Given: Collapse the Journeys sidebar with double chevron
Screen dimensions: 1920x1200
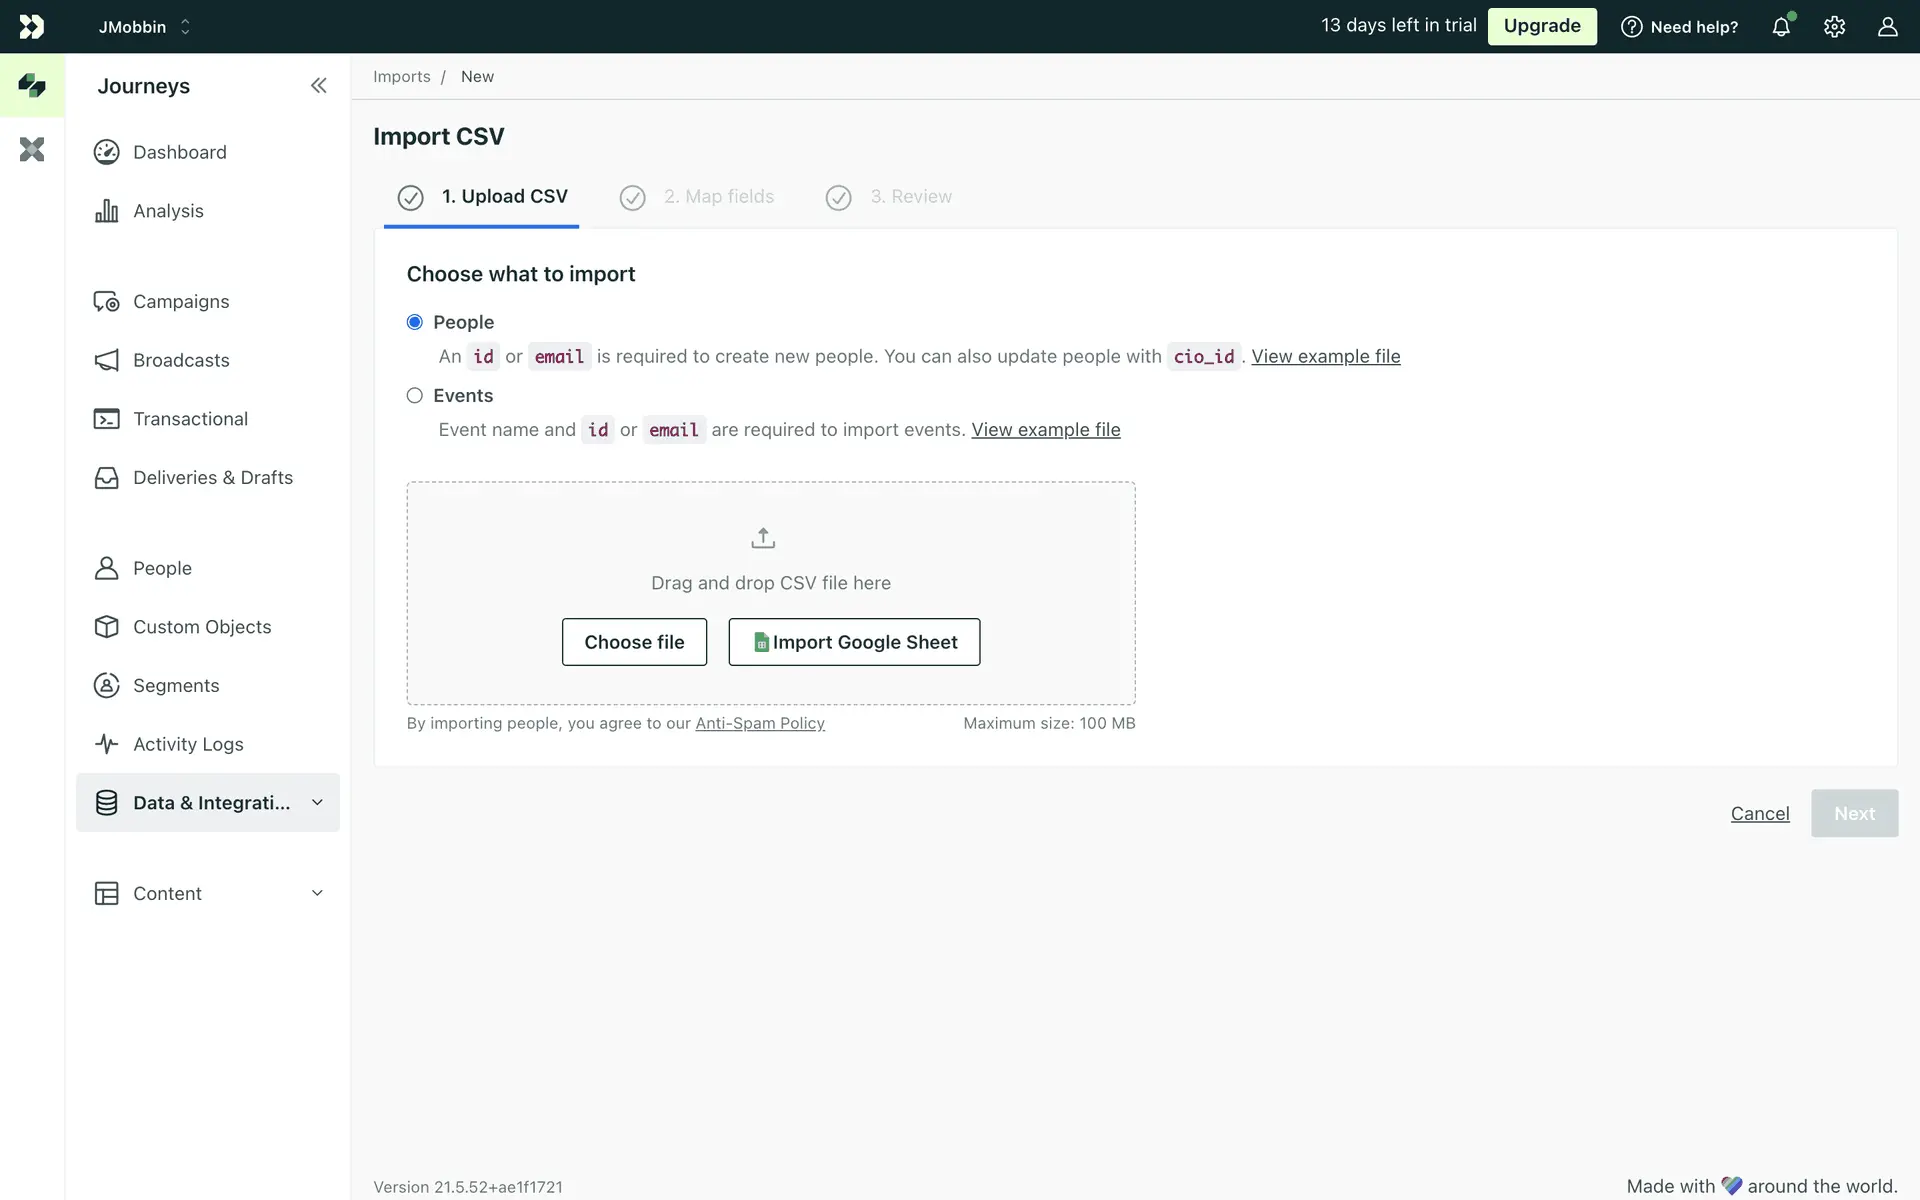Looking at the screenshot, I should point(318,86).
